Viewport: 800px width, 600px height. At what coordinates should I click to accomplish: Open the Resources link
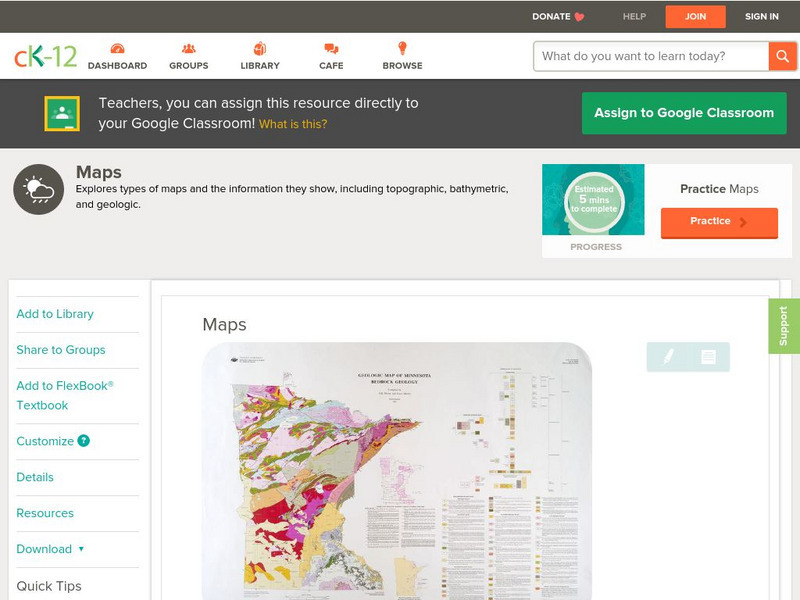coord(45,513)
